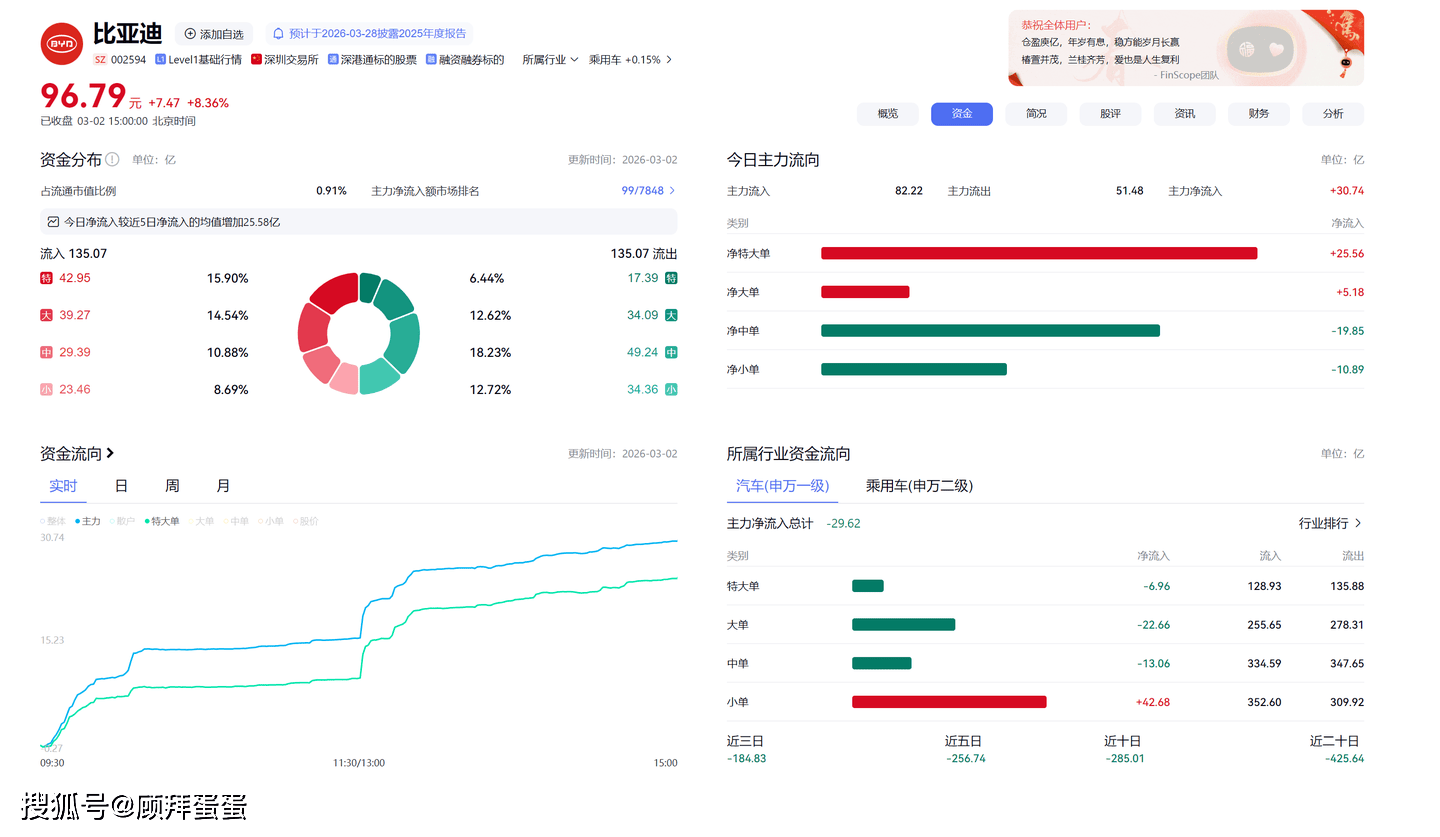This screenshot has height=837, width=1440.
Task: Click the FinScope greeting banner
Action: pos(1185,48)
